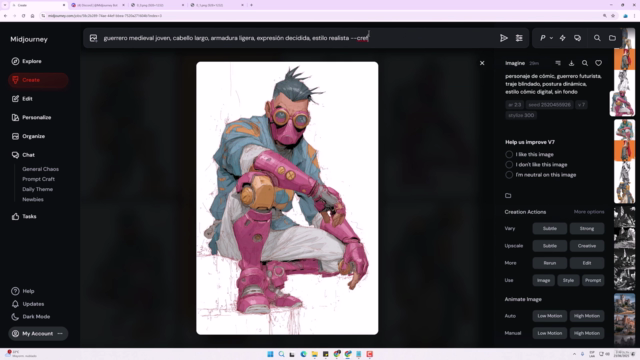Use image as Image reference
Viewport: 640px width, 360px height.
pyautogui.click(x=543, y=280)
